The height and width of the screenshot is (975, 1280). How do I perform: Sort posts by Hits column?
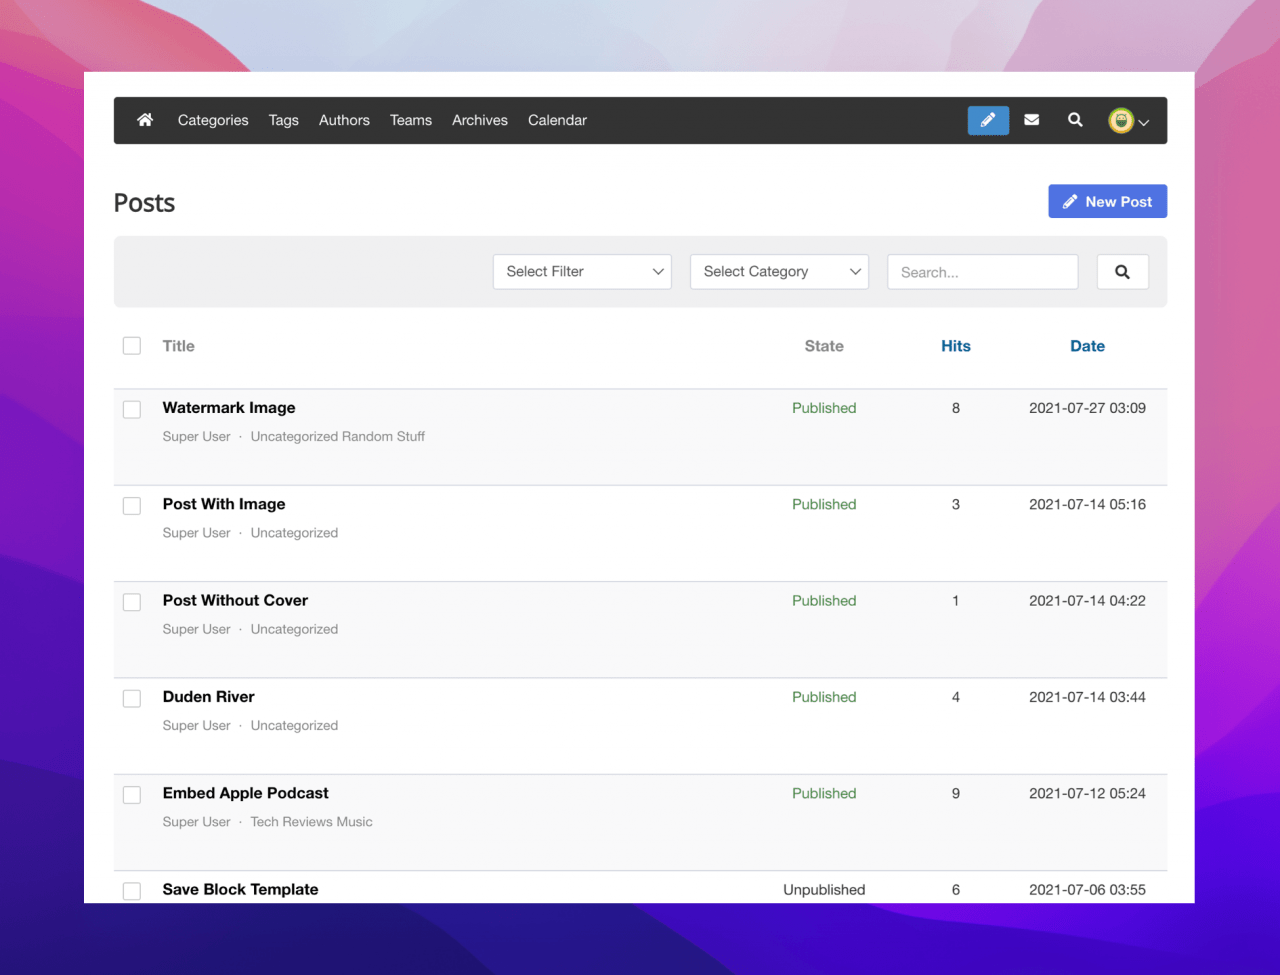pyautogui.click(x=956, y=346)
